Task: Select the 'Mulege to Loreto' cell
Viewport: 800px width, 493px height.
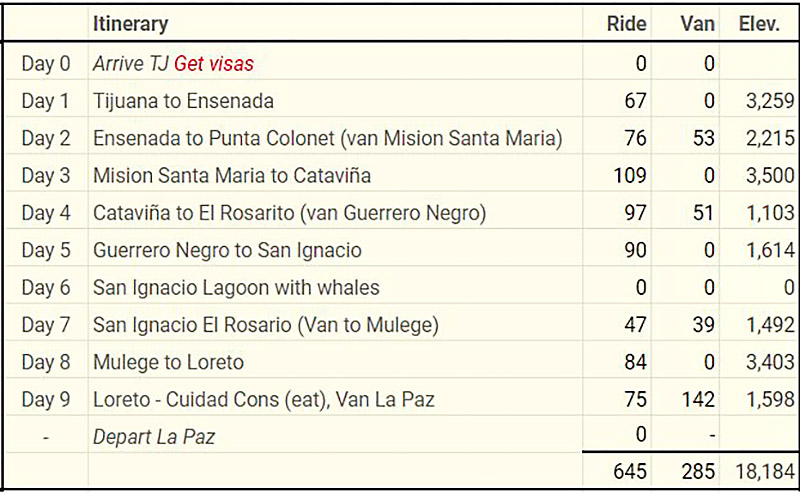Action: coord(168,361)
